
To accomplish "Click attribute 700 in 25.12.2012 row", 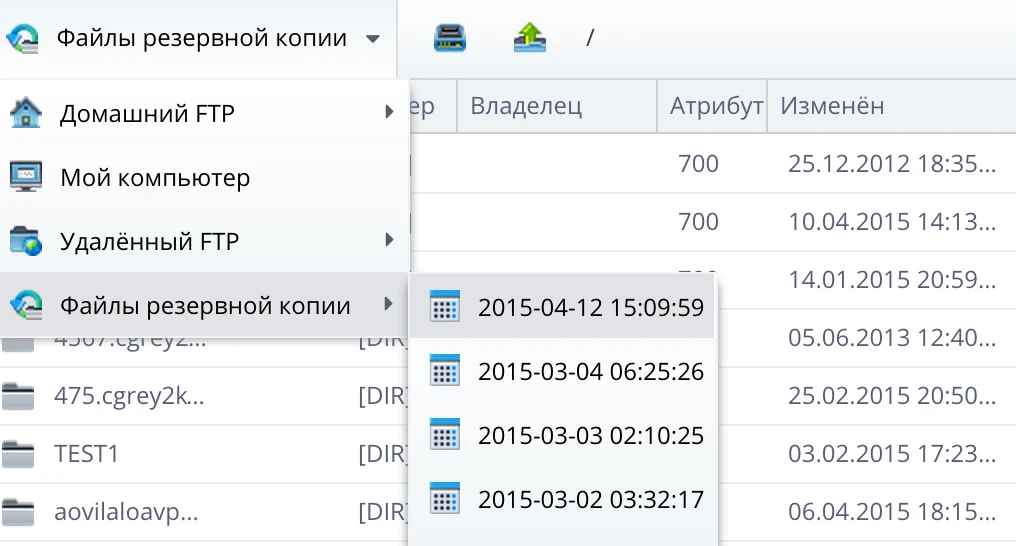I will click(x=698, y=164).
